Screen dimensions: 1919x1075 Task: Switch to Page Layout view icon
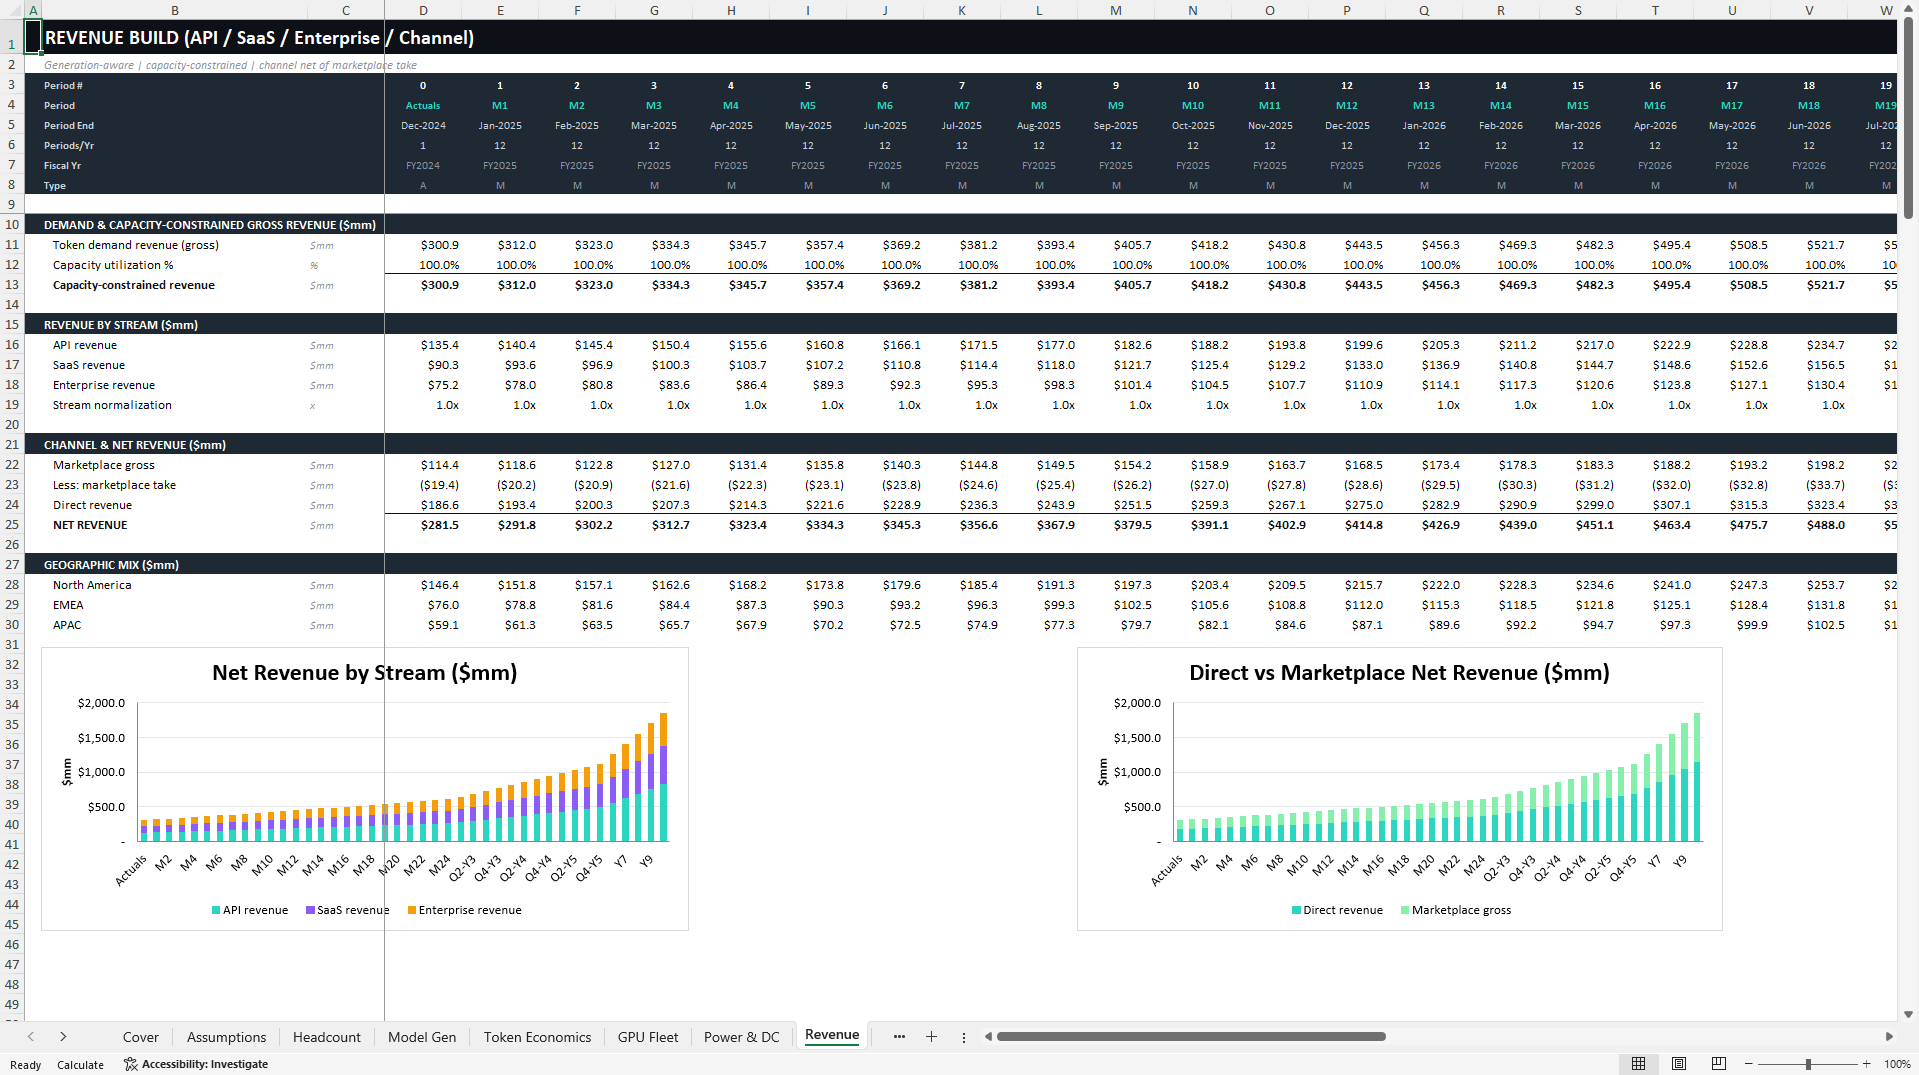point(1679,1064)
